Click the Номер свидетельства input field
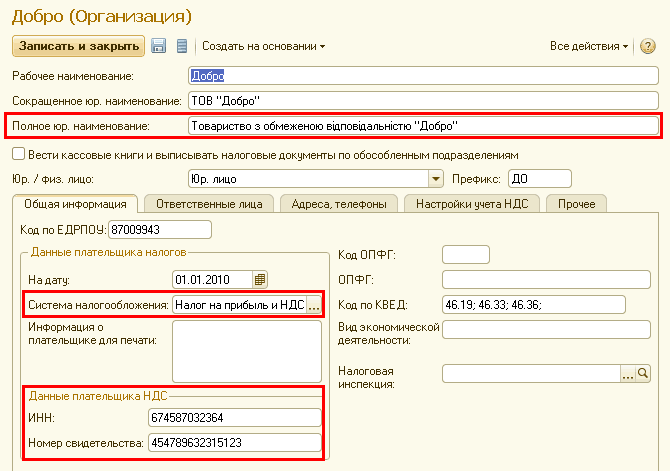 (234, 442)
